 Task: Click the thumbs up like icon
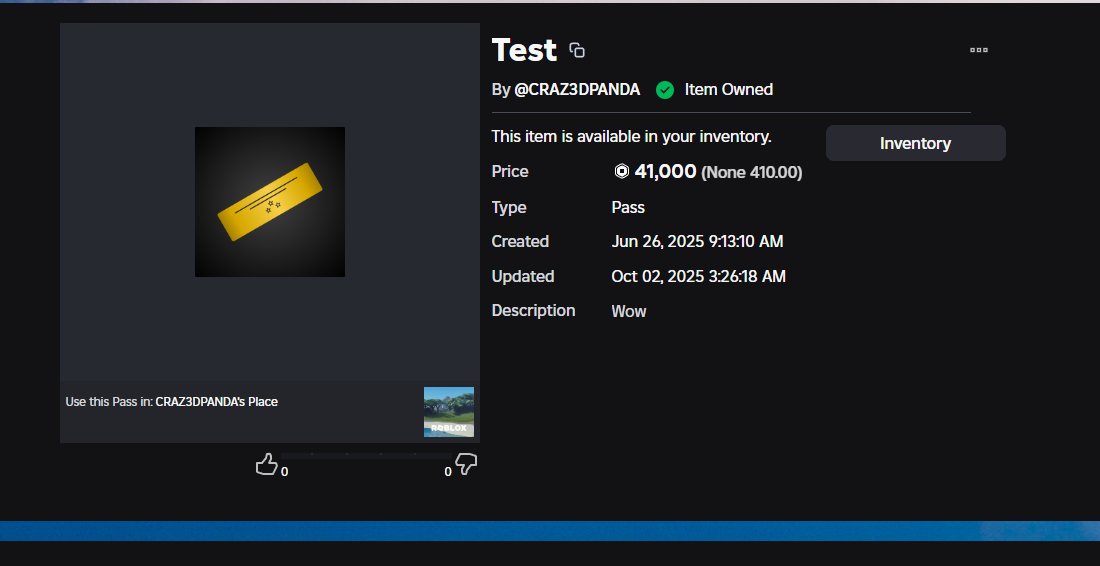point(266,464)
